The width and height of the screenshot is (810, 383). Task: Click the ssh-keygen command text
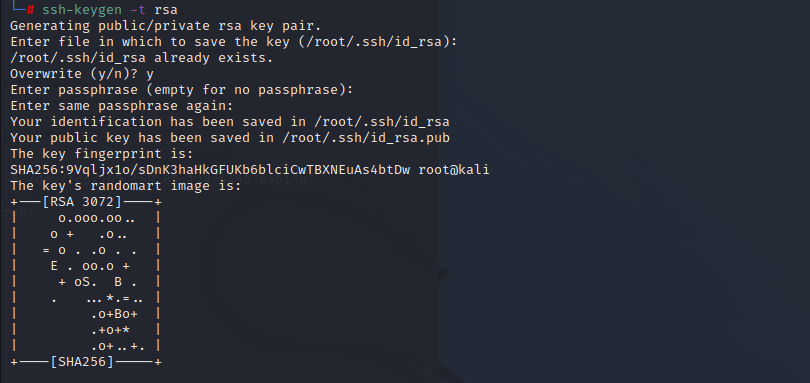(82, 10)
